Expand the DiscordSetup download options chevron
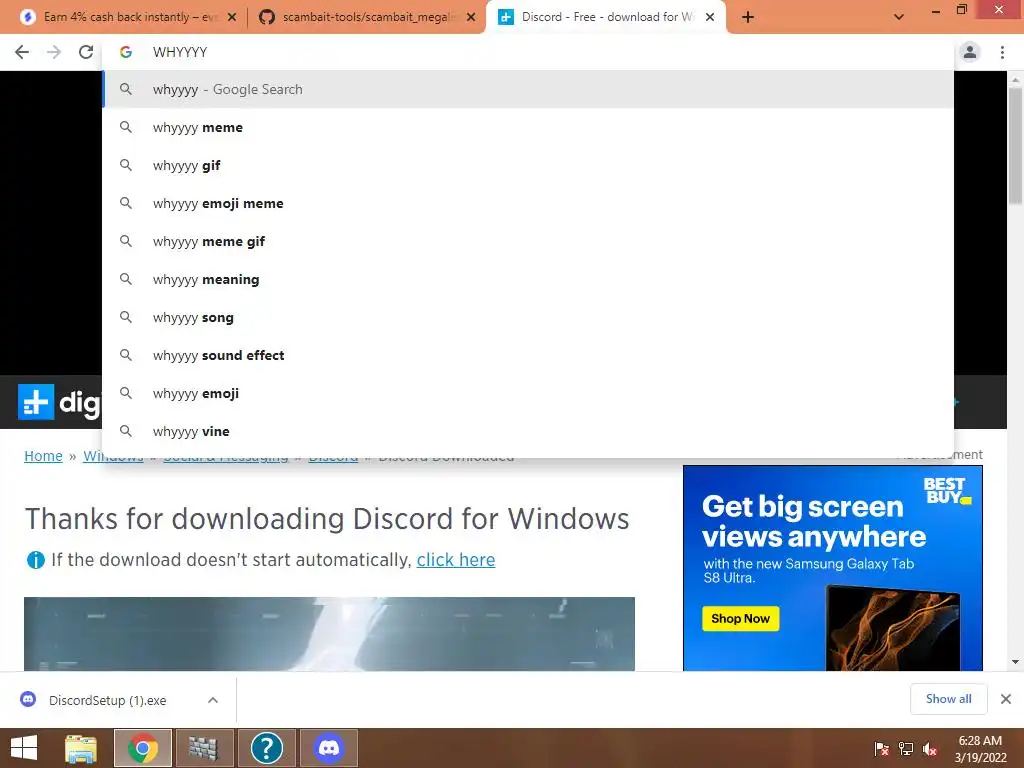 (x=213, y=700)
